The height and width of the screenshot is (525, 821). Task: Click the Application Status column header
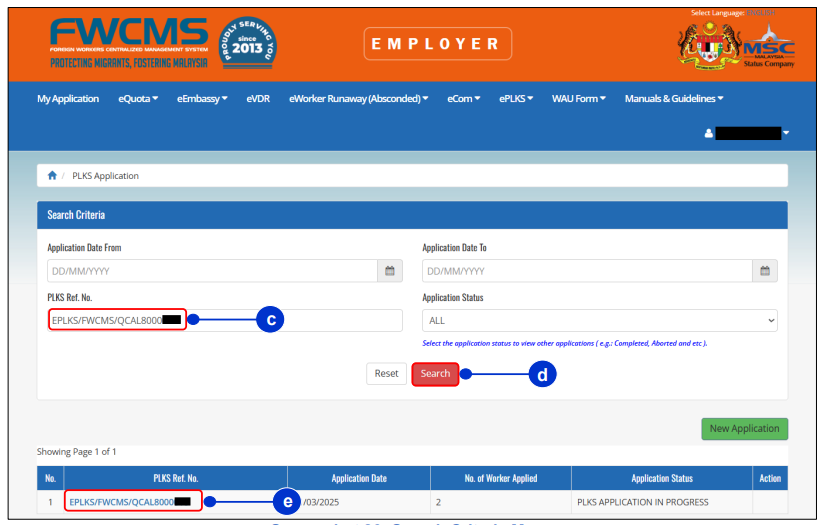point(662,478)
